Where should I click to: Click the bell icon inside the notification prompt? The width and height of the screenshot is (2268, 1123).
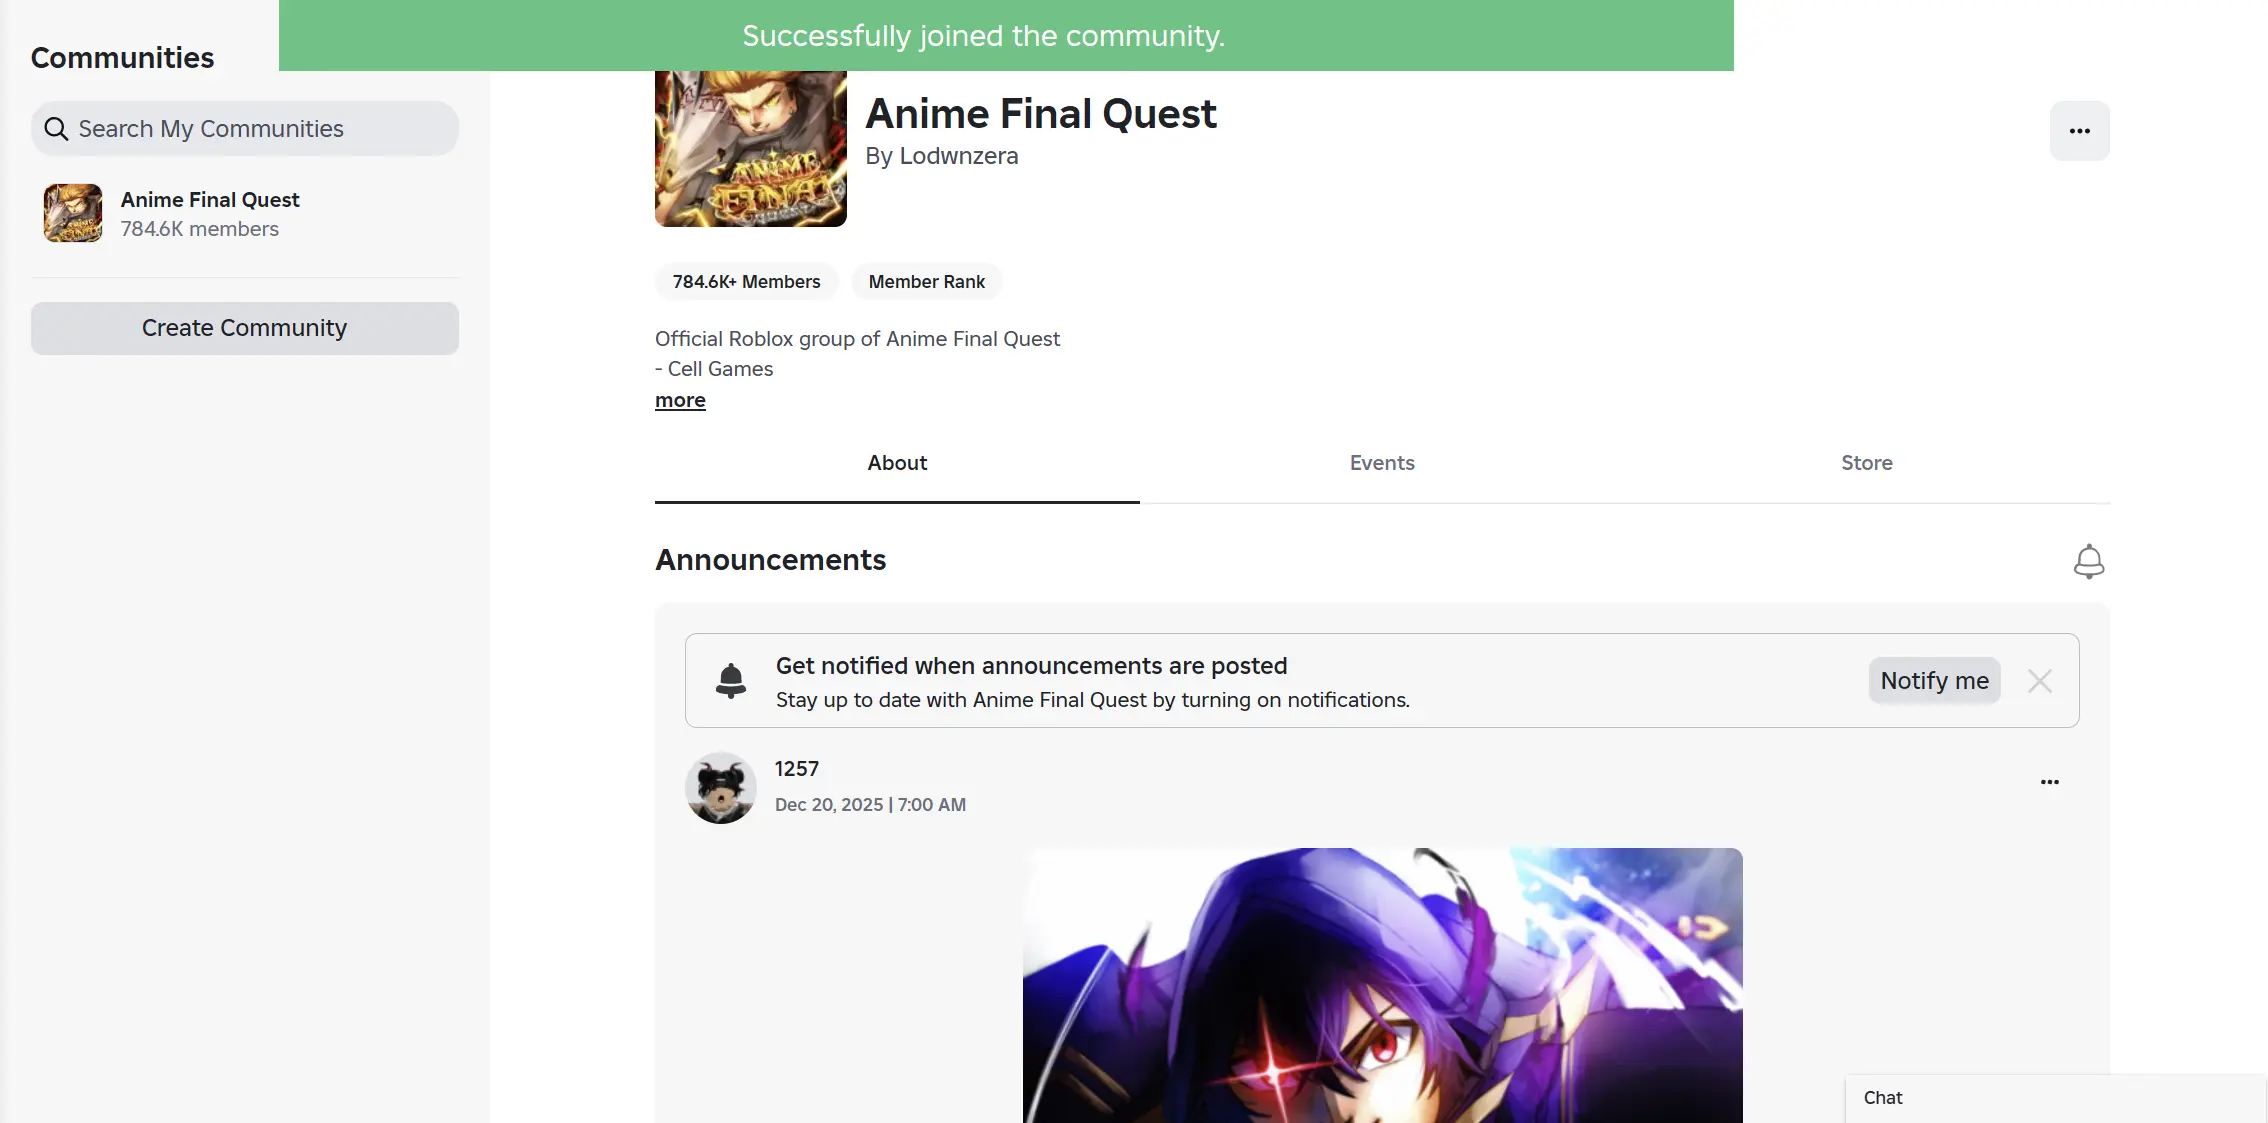pyautogui.click(x=731, y=680)
